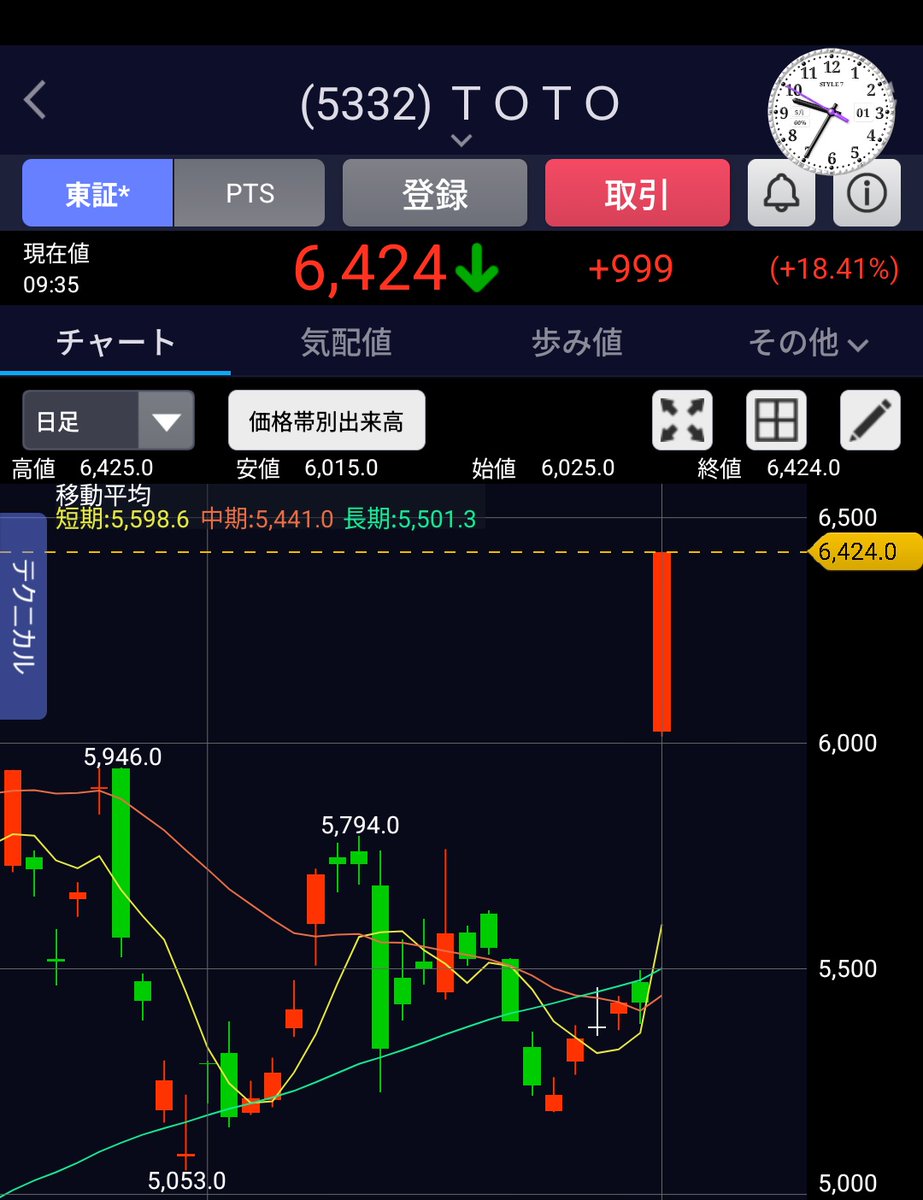The width and height of the screenshot is (923, 1200).
Task: Tap the 5,946.0 high label
Action: click(x=123, y=757)
